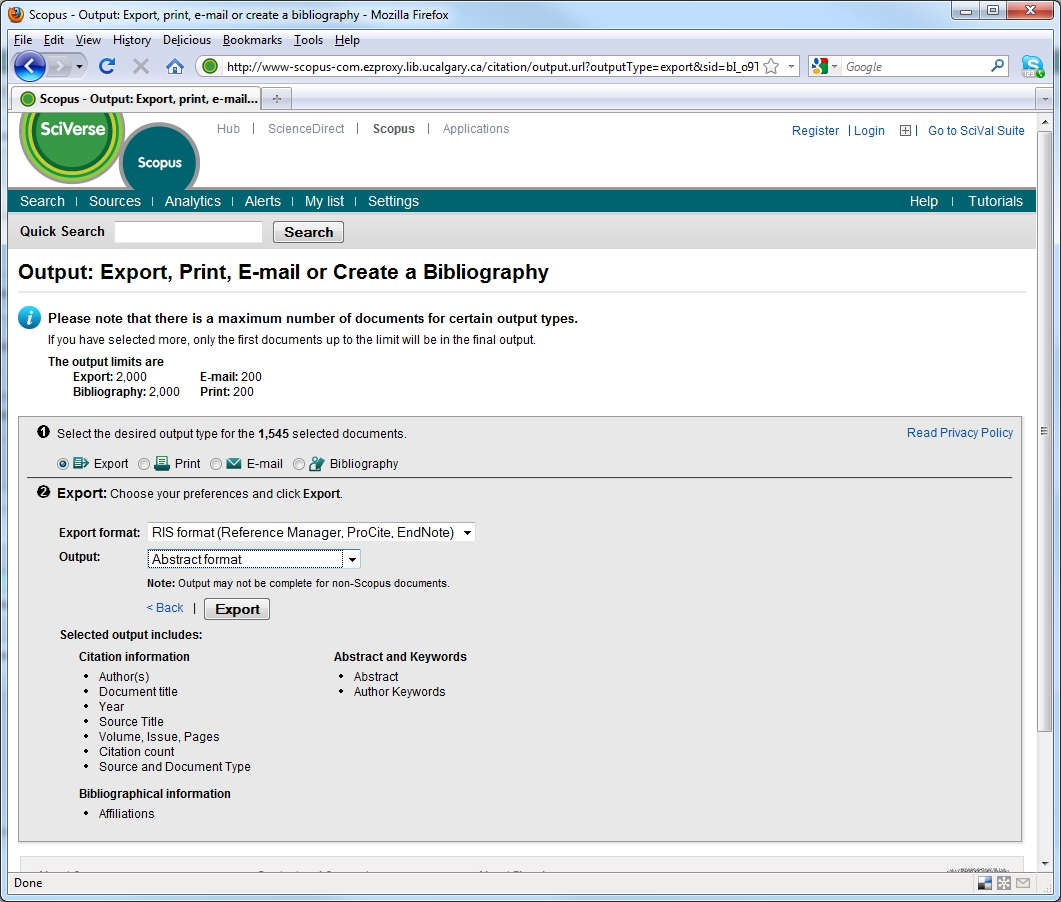
Task: Expand the Output Abstract format dropdown
Action: (254, 560)
